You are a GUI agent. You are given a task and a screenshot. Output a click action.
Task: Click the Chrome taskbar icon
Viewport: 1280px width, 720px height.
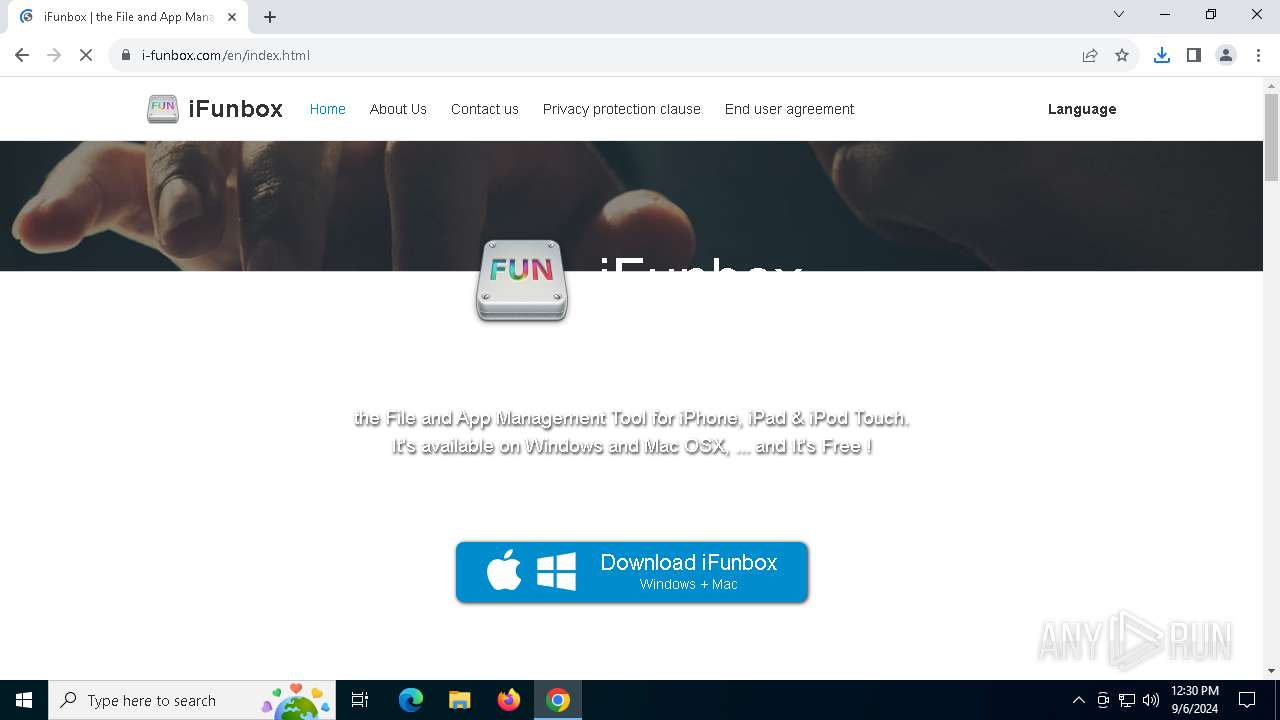point(558,700)
